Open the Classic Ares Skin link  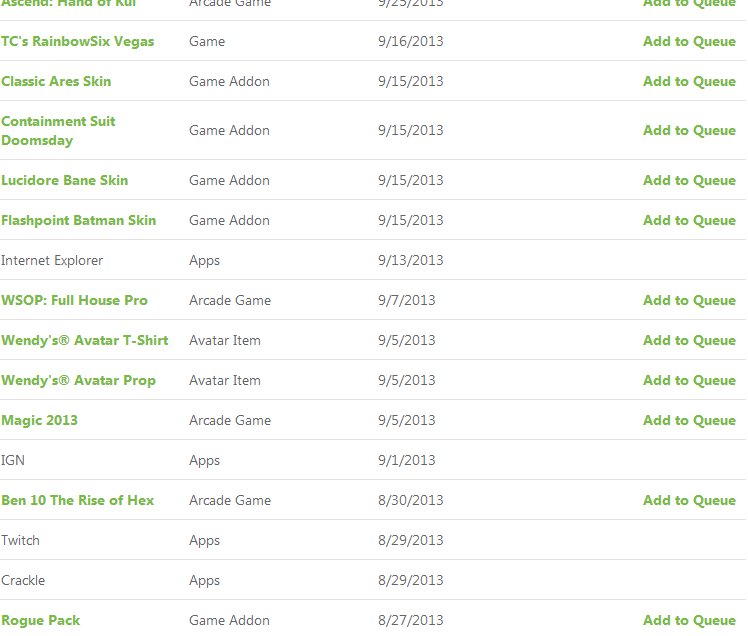(56, 81)
